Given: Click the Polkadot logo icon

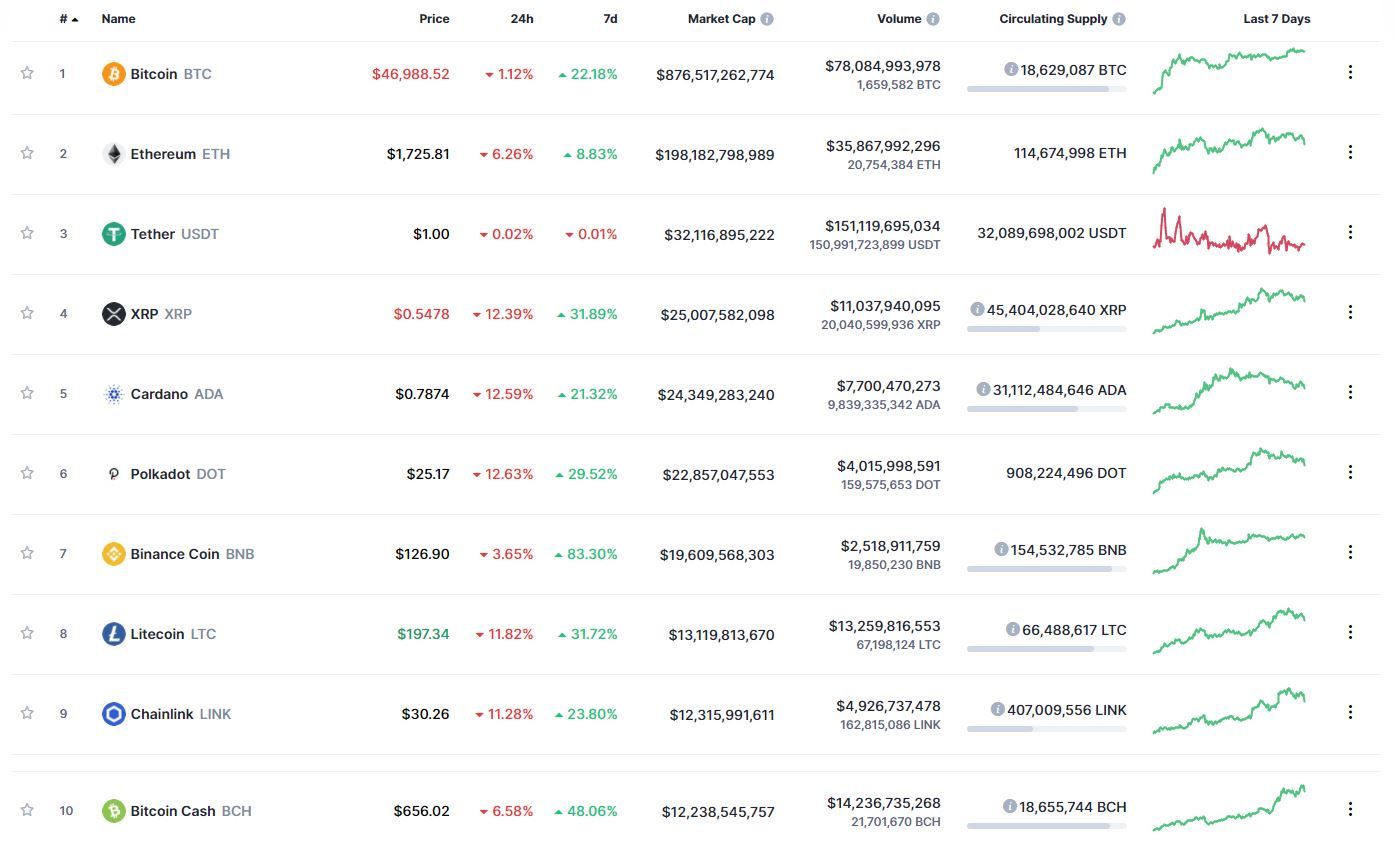Looking at the screenshot, I should [114, 474].
